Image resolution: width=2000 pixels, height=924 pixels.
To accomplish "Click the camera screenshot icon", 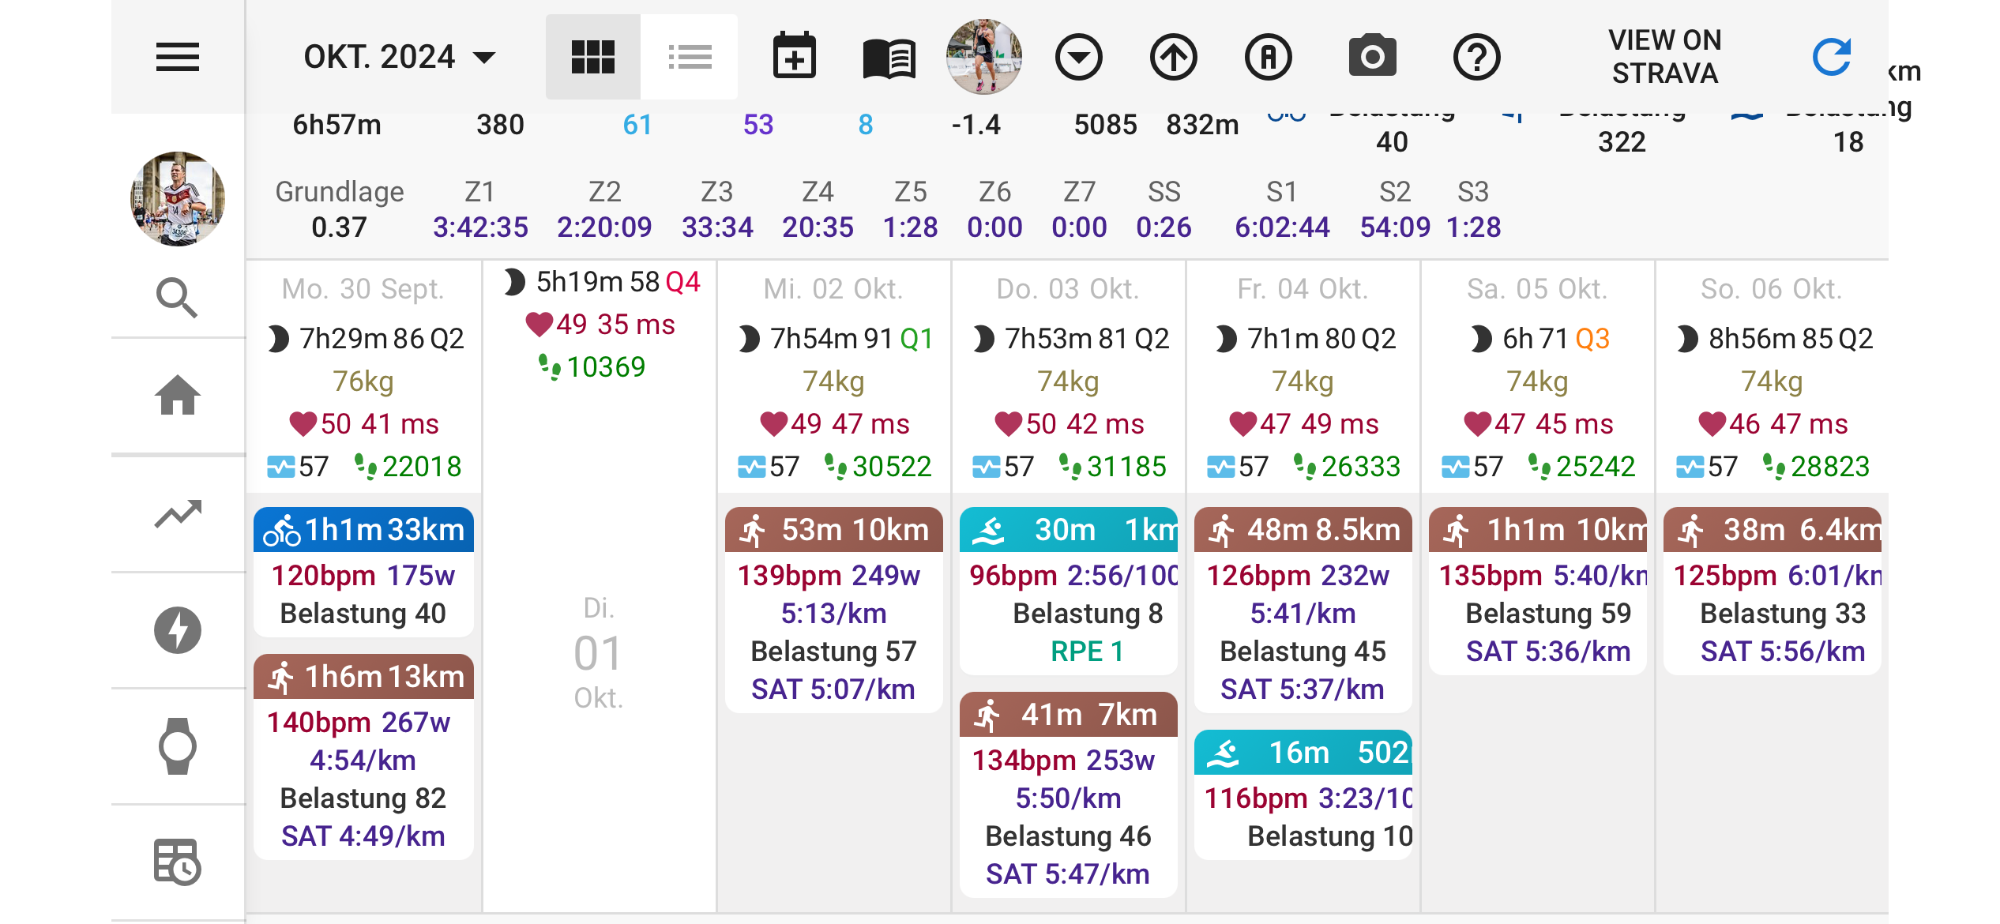I will 1372,57.
